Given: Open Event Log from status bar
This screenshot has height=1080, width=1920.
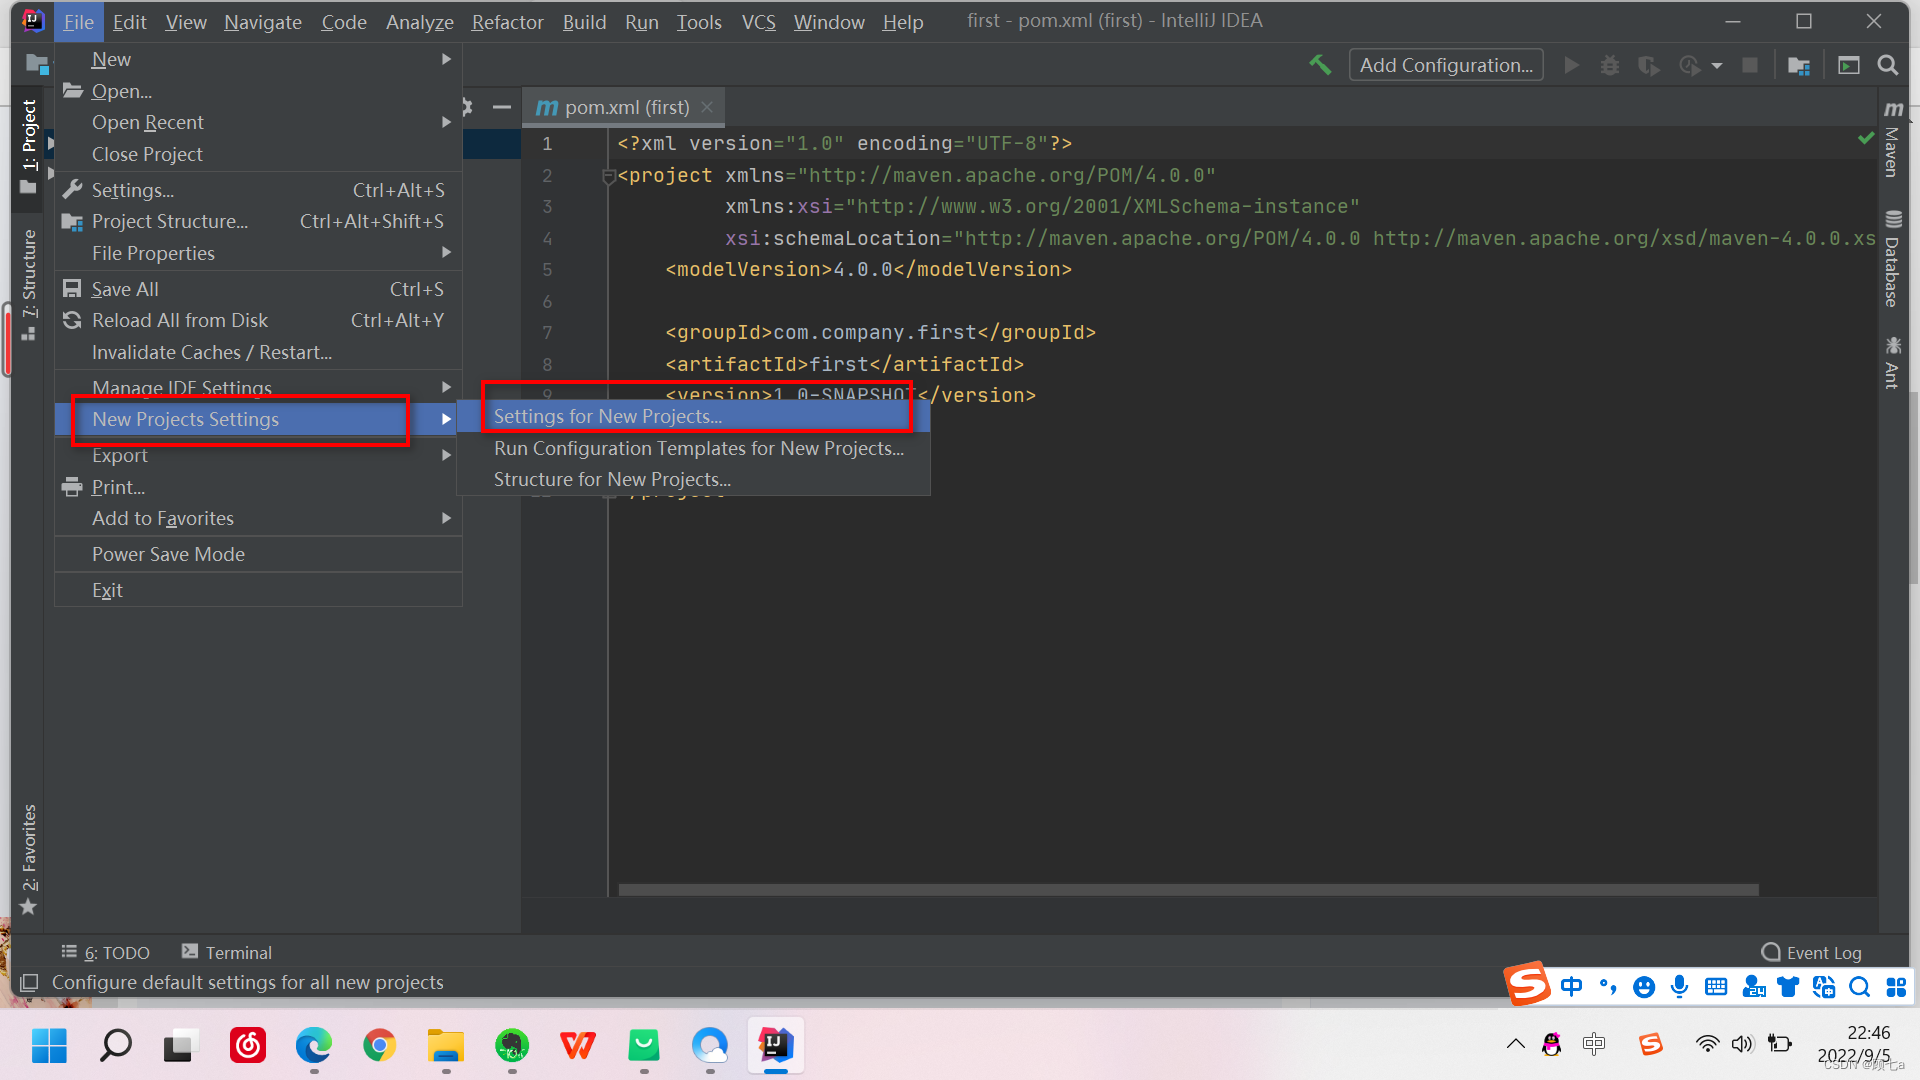Looking at the screenshot, I should point(1811,952).
